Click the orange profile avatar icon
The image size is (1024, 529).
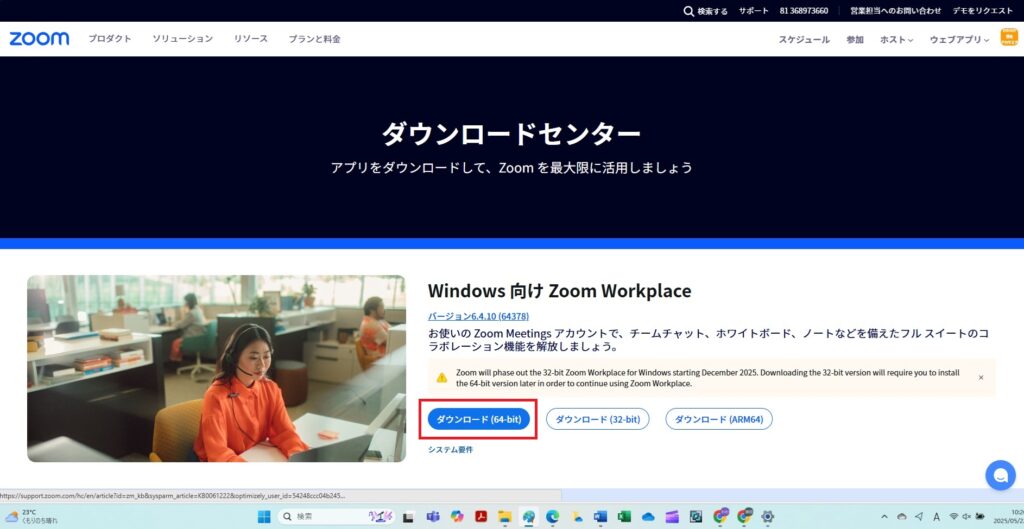coord(1009,37)
